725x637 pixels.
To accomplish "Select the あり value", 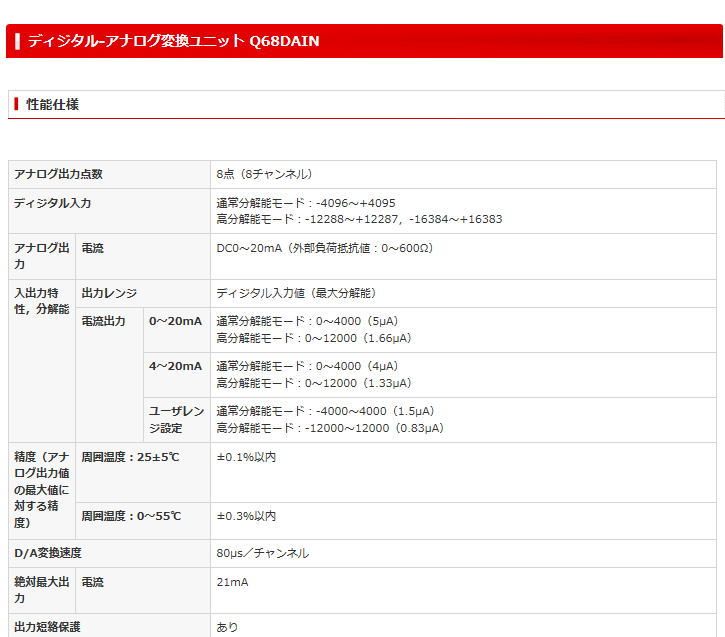I will pyautogui.click(x=227, y=627).
